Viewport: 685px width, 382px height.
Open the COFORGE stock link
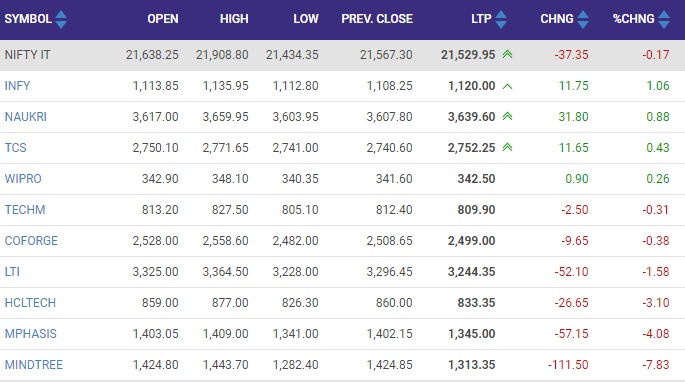(x=31, y=241)
